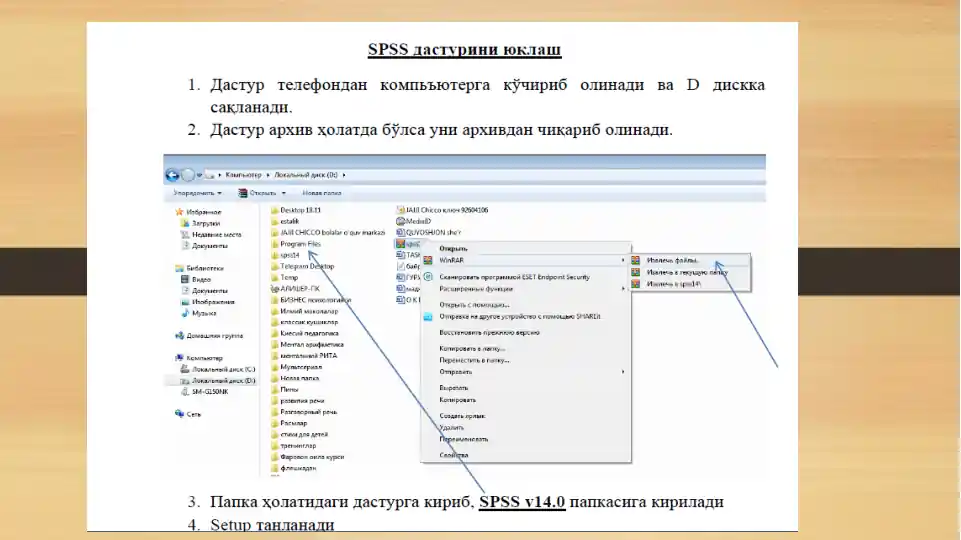Select the 'Библиотеки' node icon

179,268
